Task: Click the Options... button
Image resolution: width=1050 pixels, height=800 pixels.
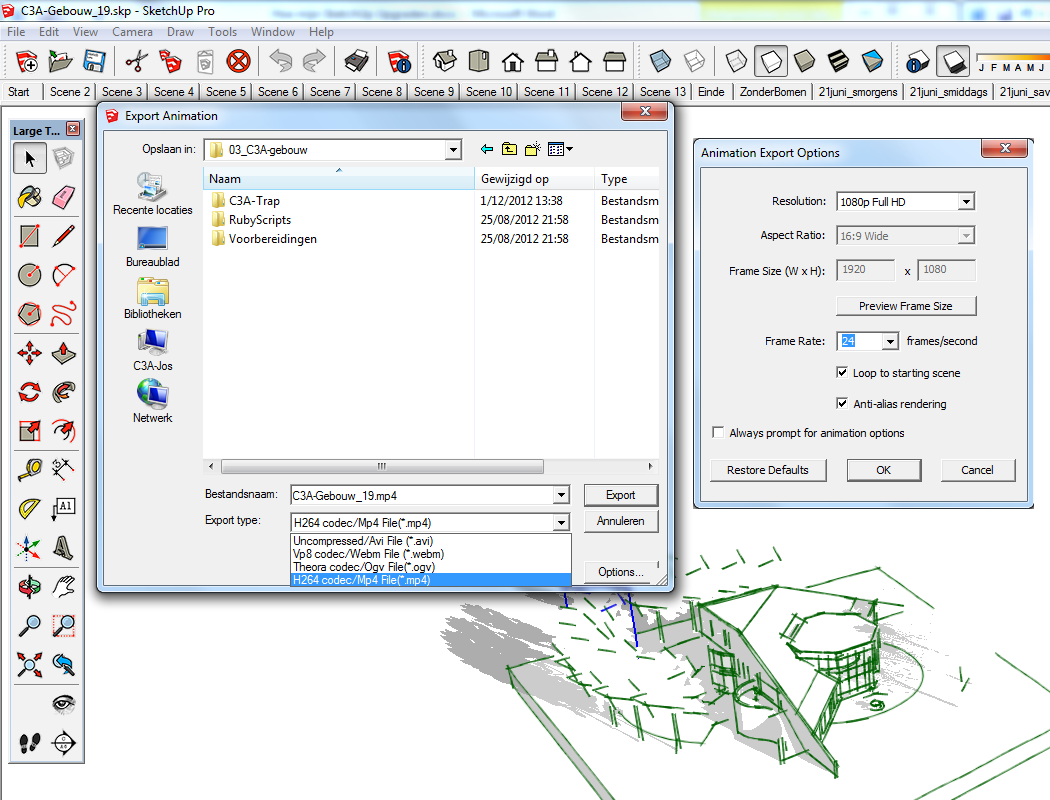Action: pos(621,572)
